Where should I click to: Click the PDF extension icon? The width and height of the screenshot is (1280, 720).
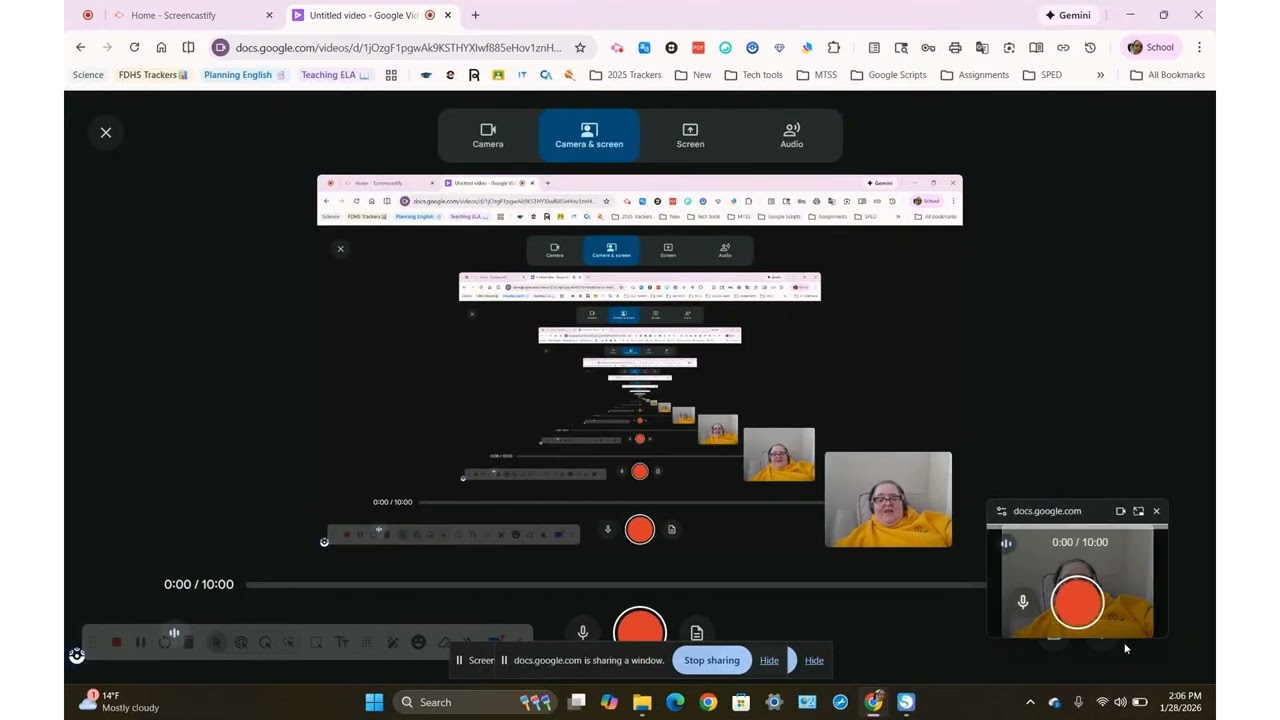coord(698,47)
